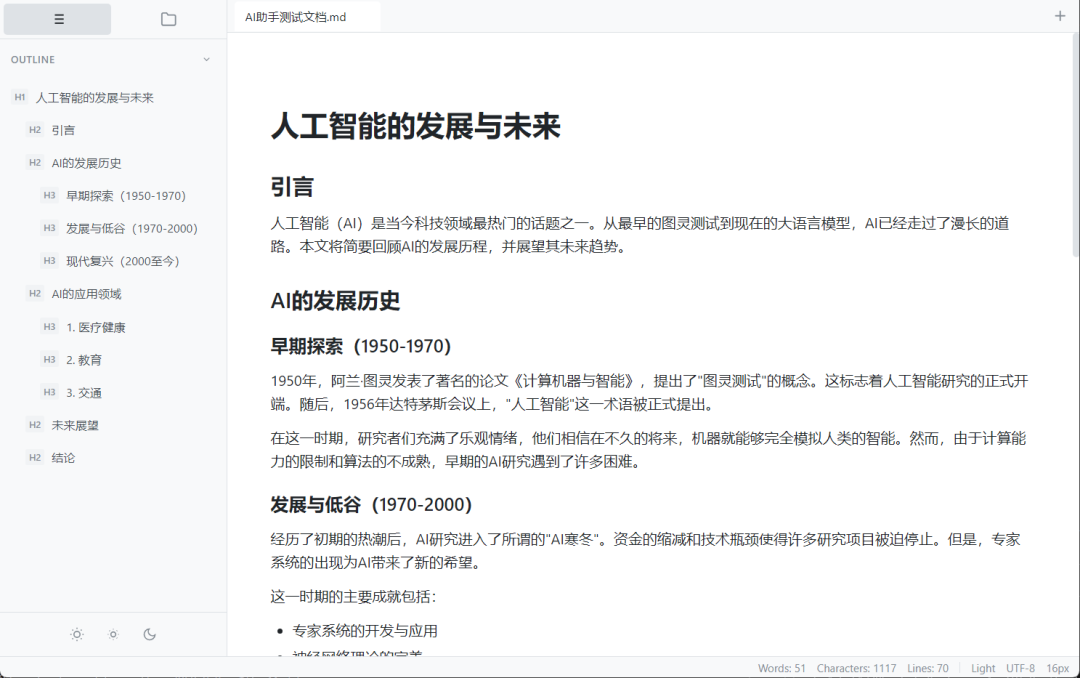This screenshot has width=1080, height=678.
Task: Click the vertical scrollbar thumb in editor
Action: [1075, 145]
